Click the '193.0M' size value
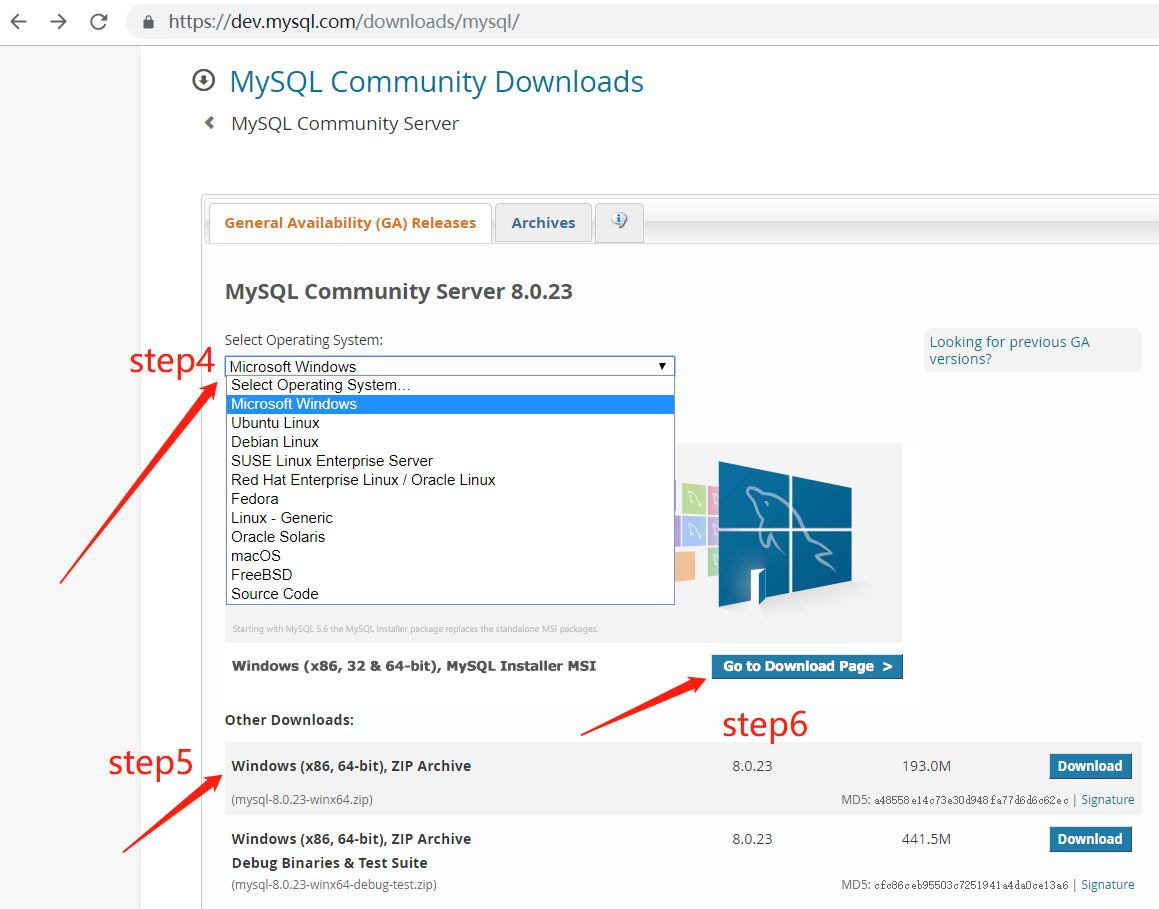Viewport: 1159px width, 909px height. click(926, 766)
